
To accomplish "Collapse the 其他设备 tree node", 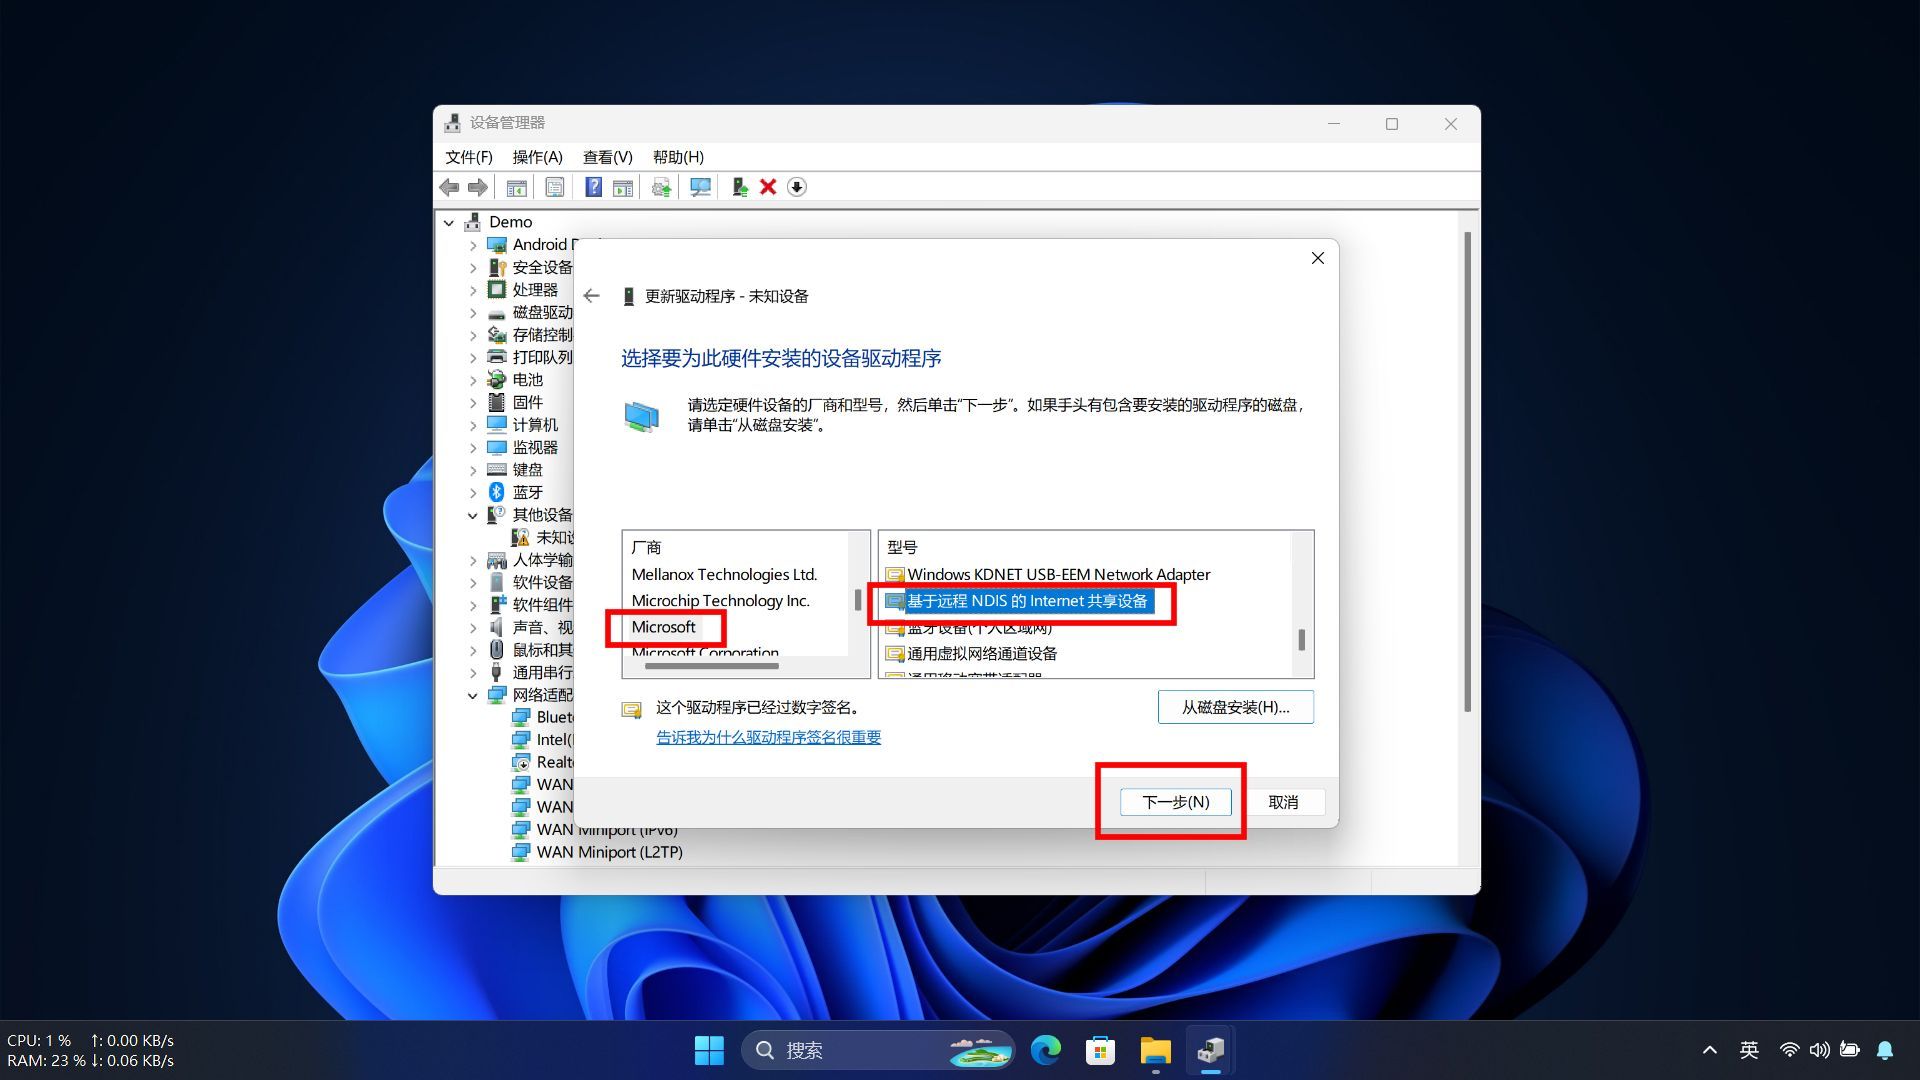I will click(473, 515).
